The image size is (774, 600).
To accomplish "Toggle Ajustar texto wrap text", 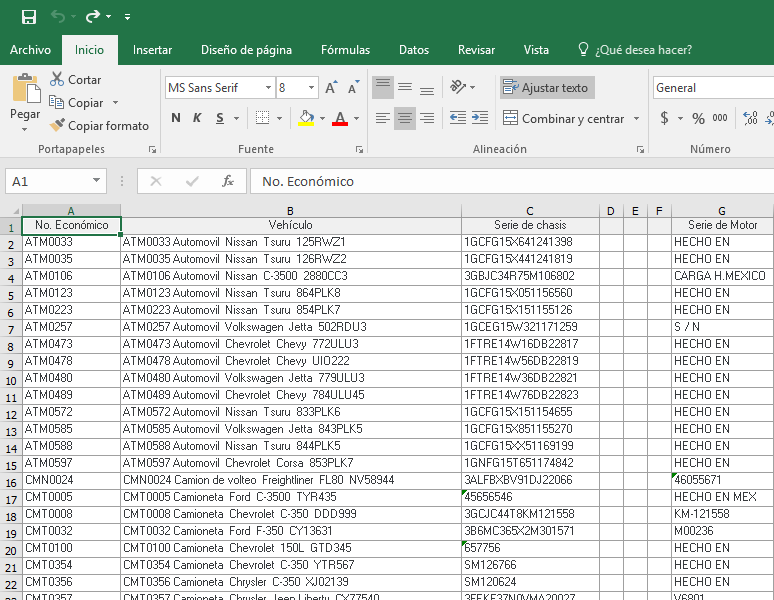I will pyautogui.click(x=546, y=88).
